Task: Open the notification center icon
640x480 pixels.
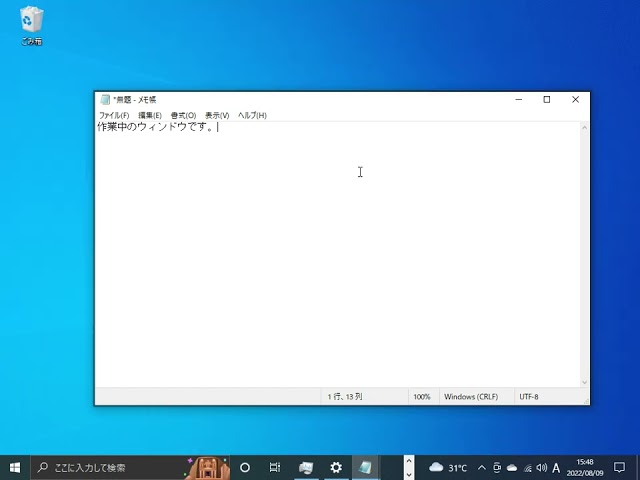Action: [620, 467]
